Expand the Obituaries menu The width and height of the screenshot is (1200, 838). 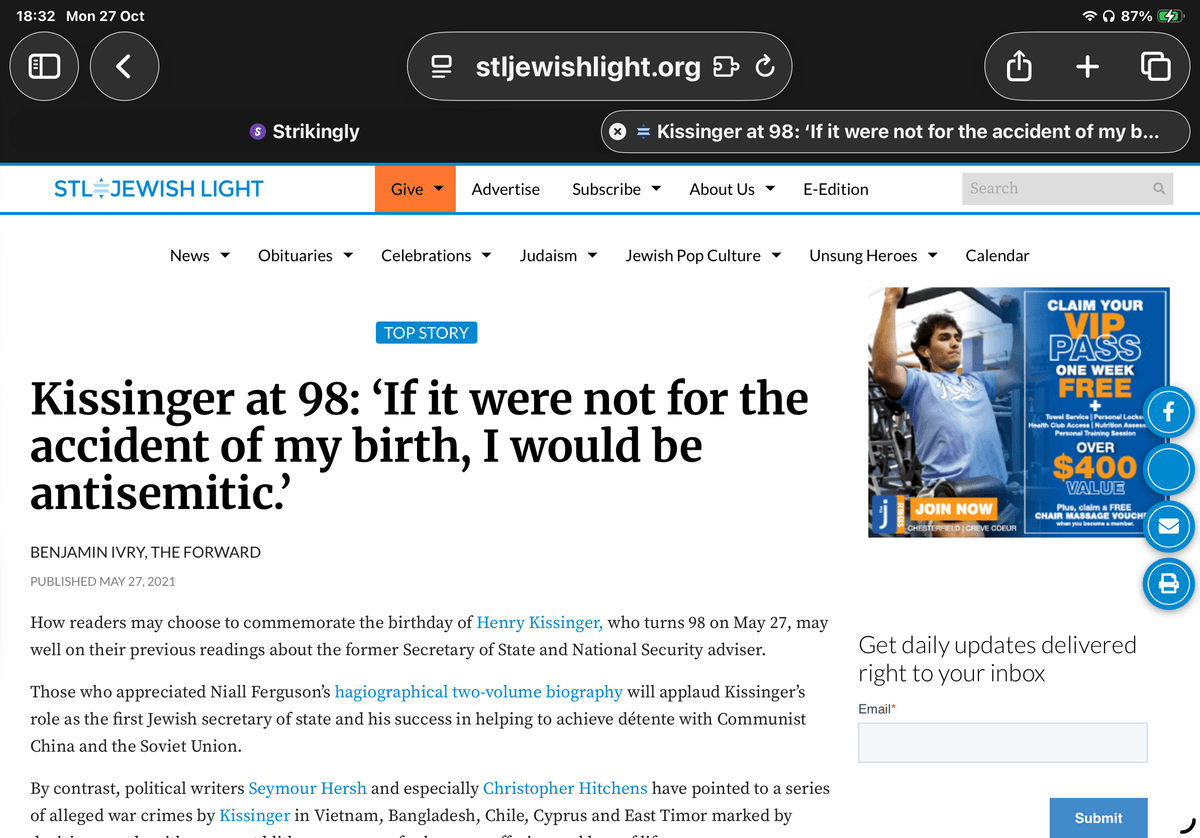(305, 255)
